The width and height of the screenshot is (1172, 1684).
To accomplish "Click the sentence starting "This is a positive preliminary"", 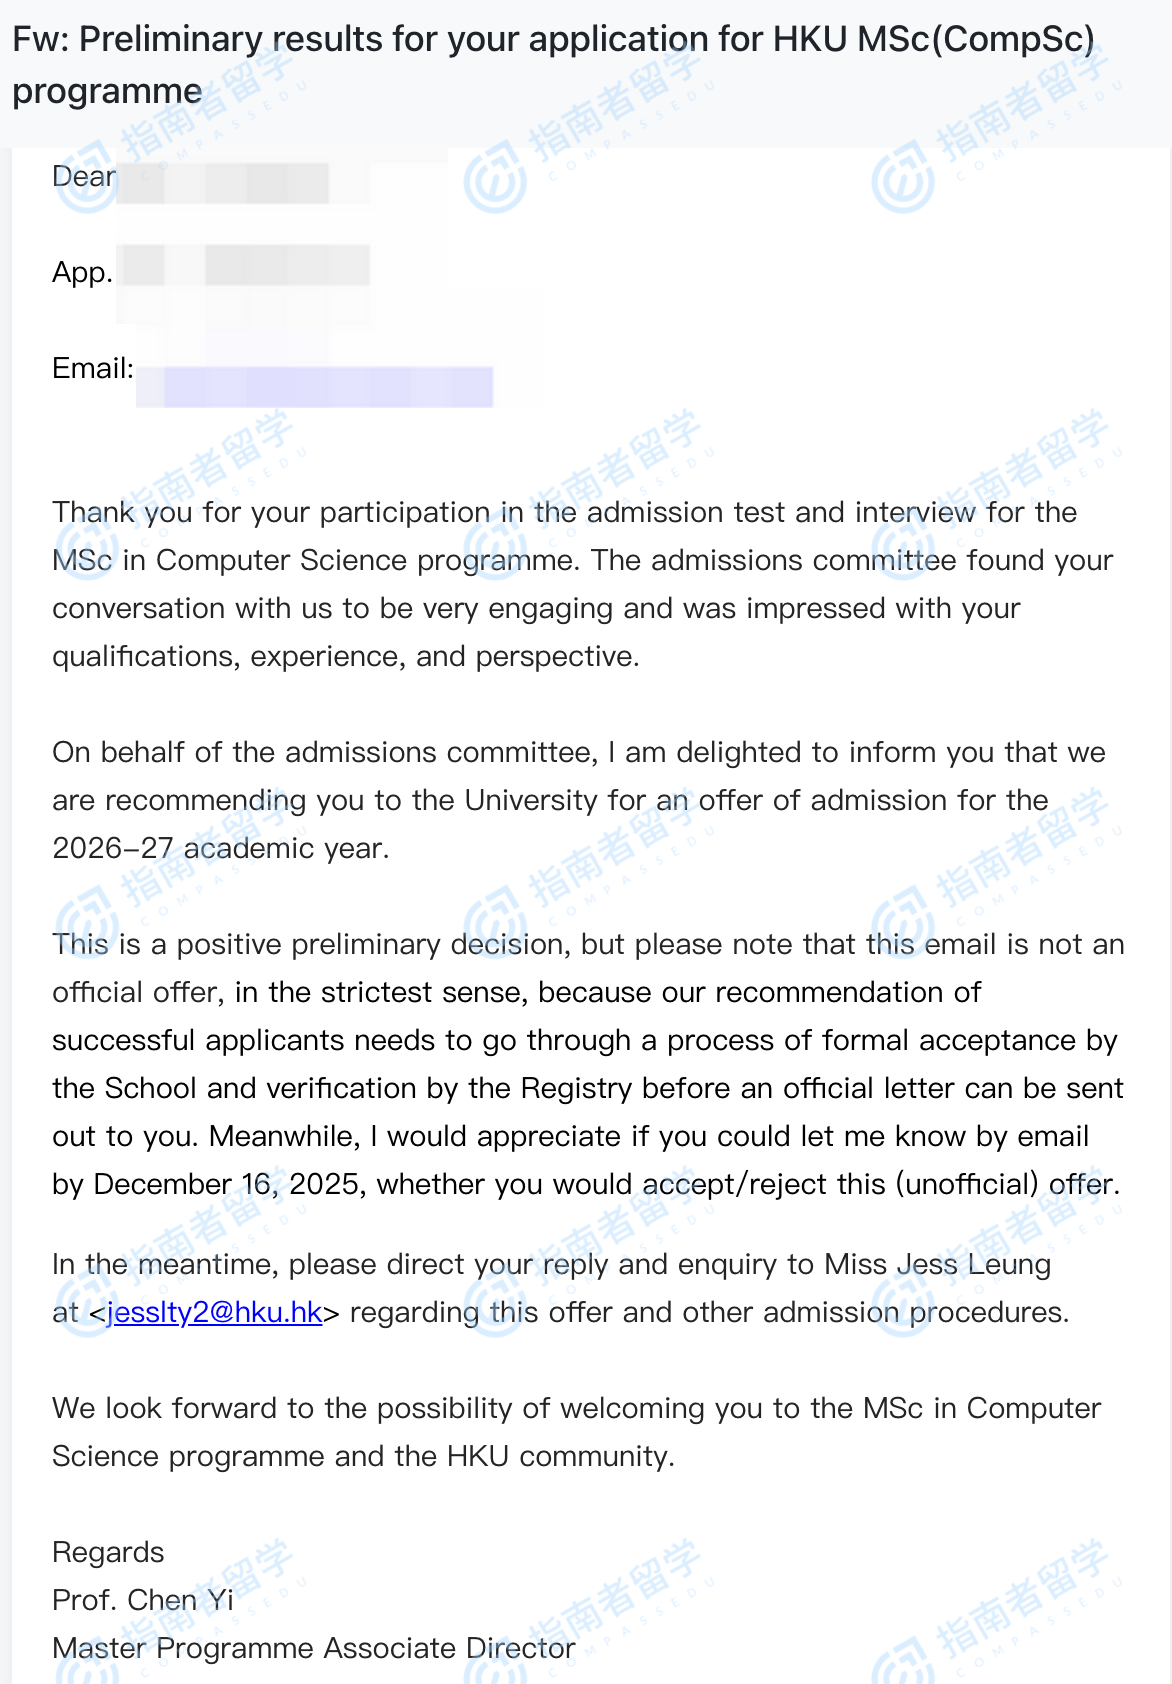I will point(588,944).
